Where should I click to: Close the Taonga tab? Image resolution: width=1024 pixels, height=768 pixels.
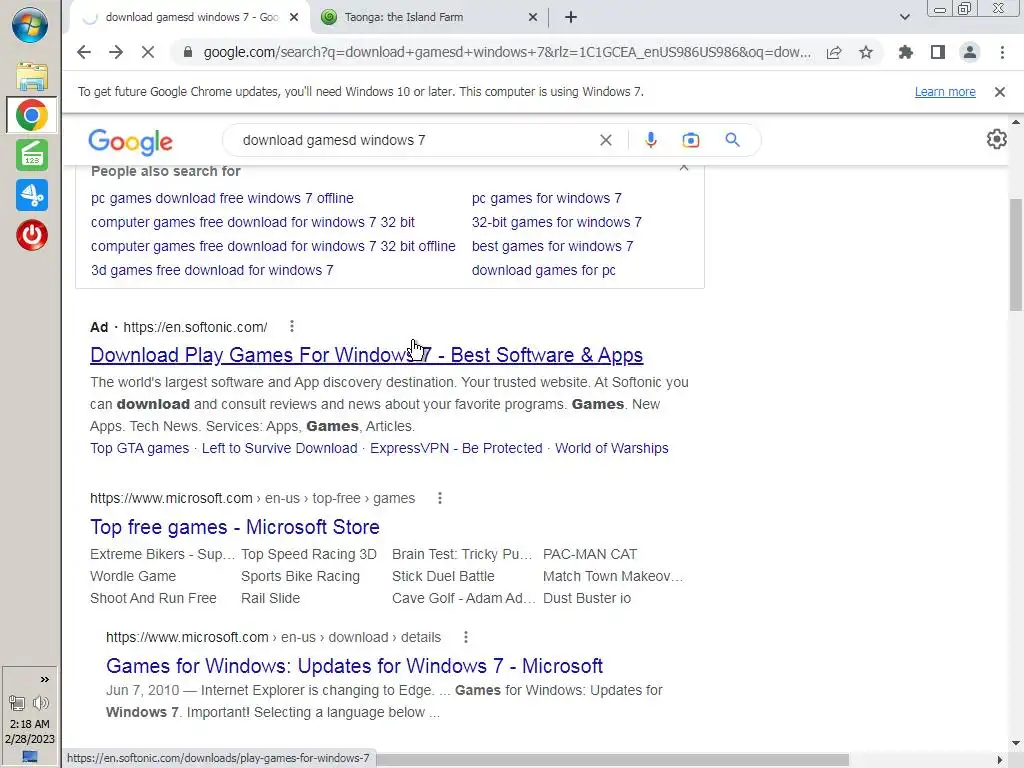533,17
